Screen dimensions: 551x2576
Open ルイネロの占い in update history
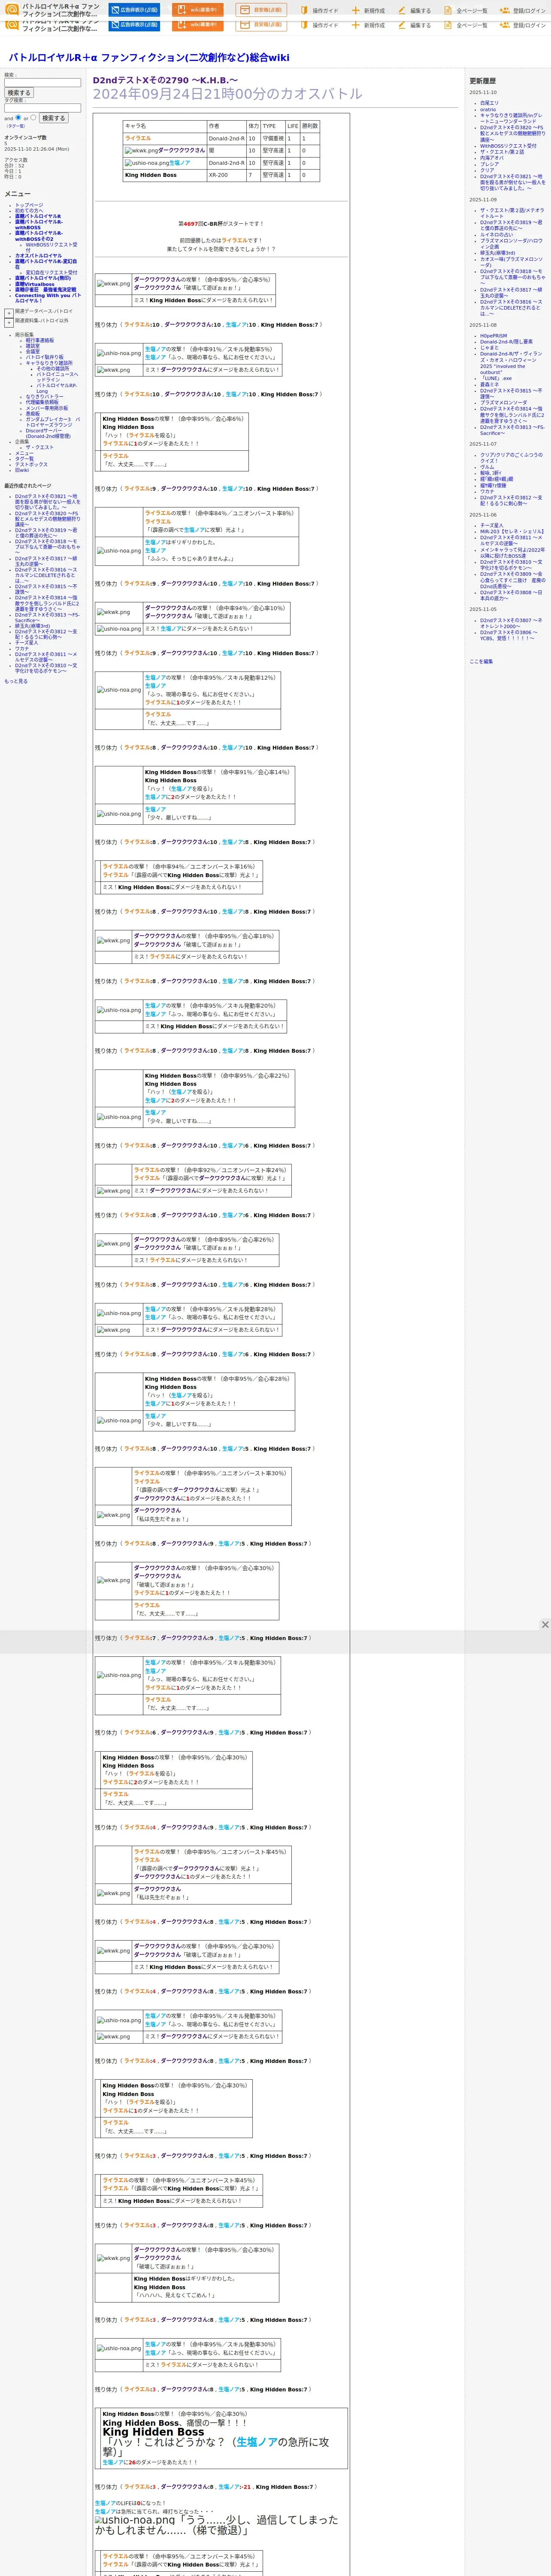497,235
